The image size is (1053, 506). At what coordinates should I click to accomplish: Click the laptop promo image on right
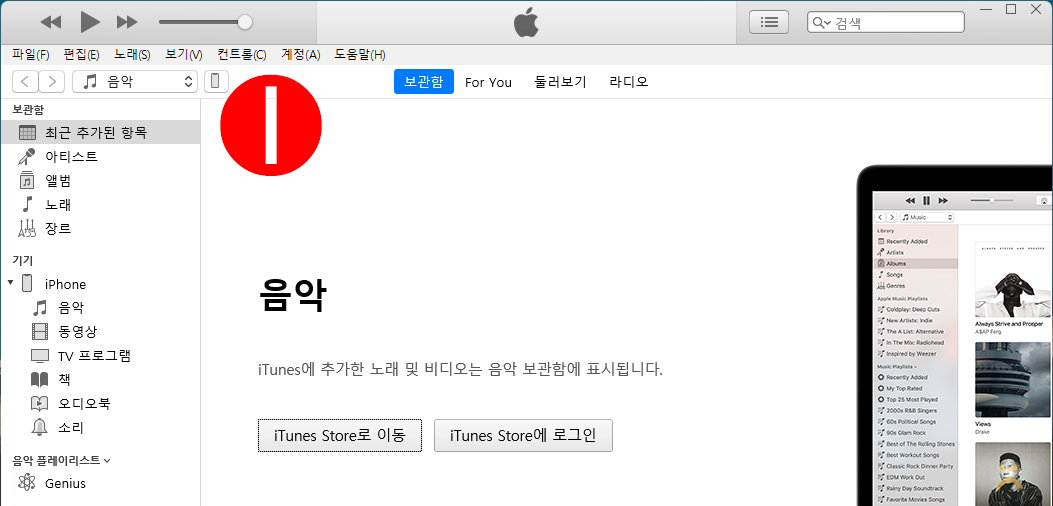pos(955,335)
